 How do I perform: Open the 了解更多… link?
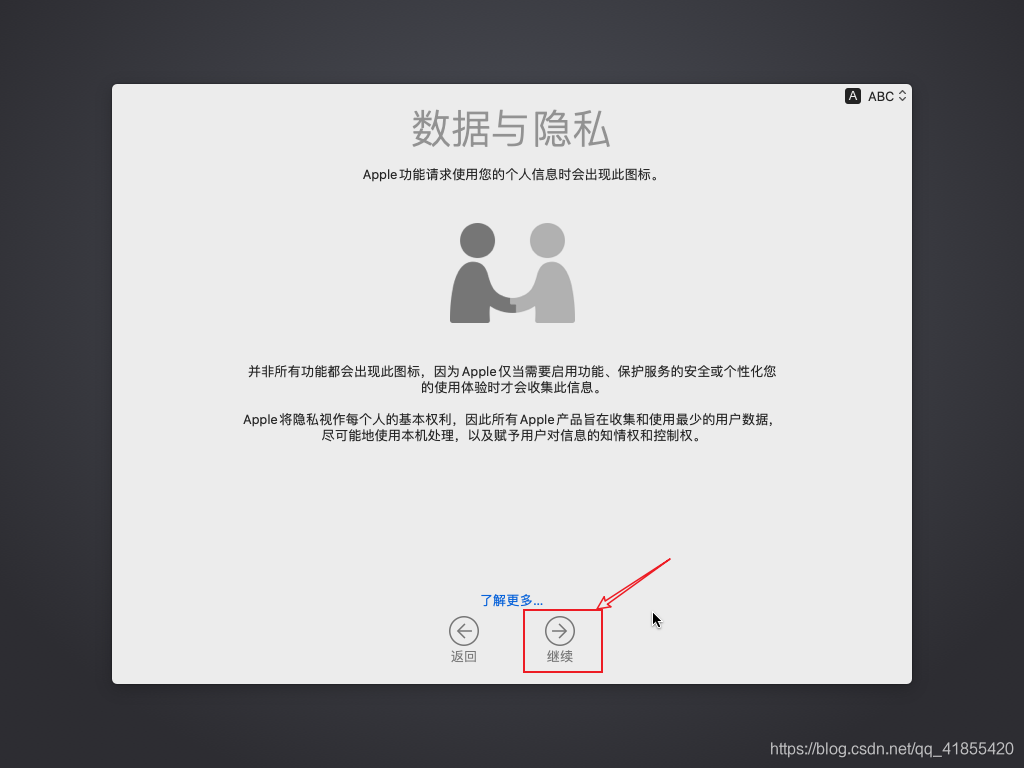511,600
